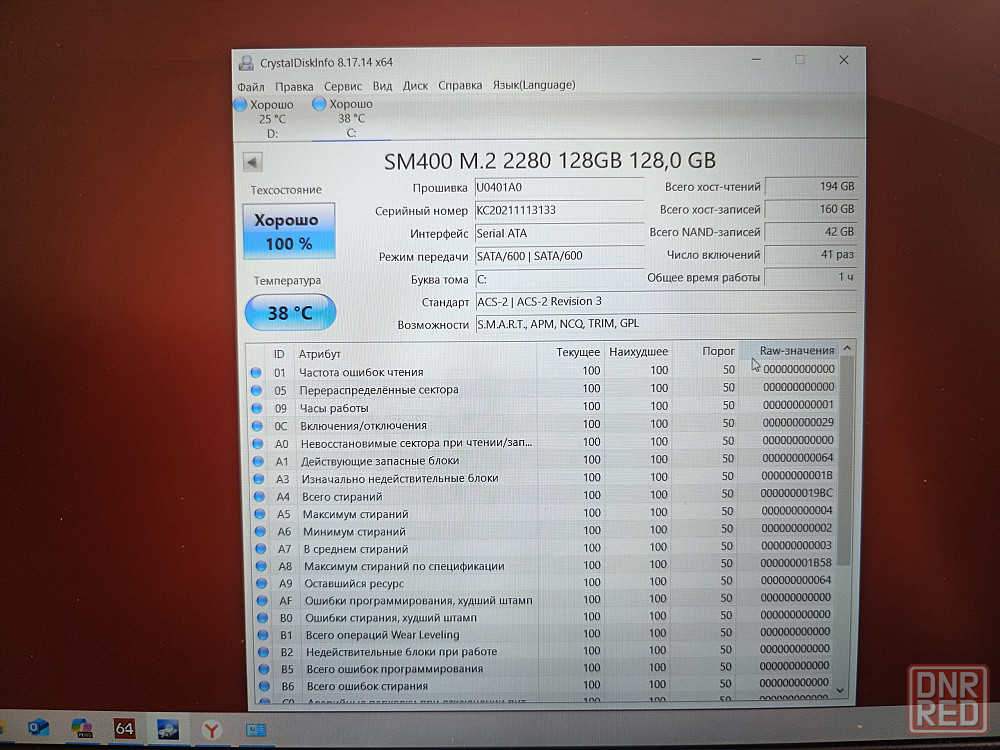The image size is (1000, 750).
Task: Click the host reads value 194 GB
Action: pos(811,187)
